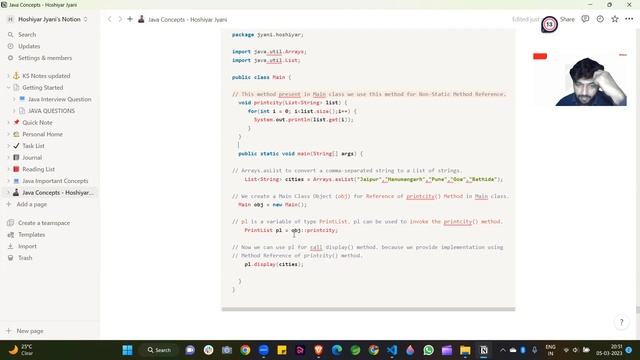
Task: Open Visual Studio Code from taskbar
Action: click(392, 350)
